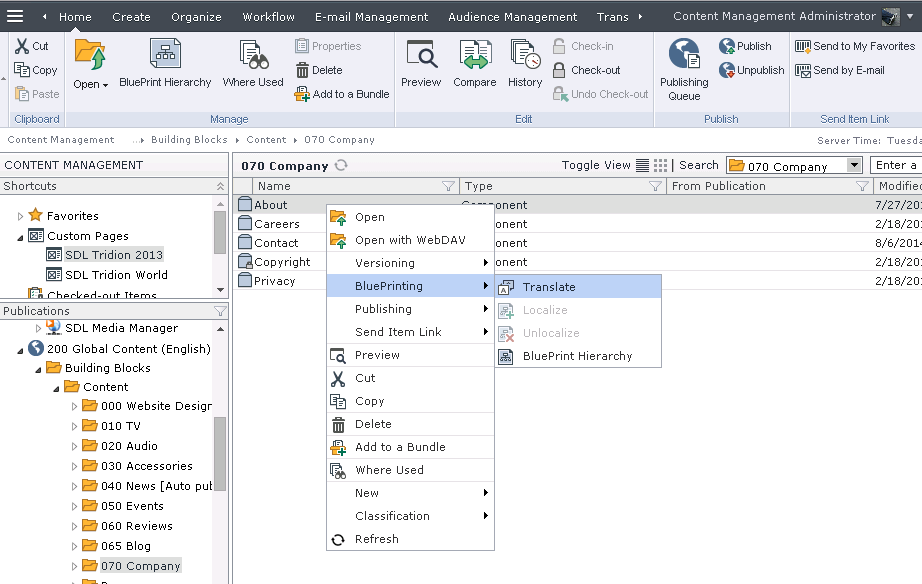The width and height of the screenshot is (922, 584).
Task: Click the search input field
Action: click(896, 166)
